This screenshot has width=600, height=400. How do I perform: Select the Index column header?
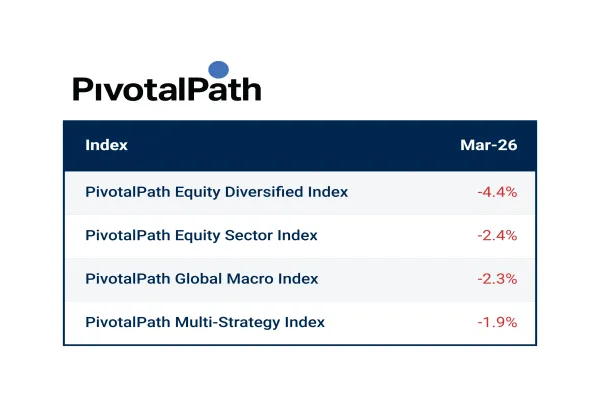pyautogui.click(x=106, y=145)
